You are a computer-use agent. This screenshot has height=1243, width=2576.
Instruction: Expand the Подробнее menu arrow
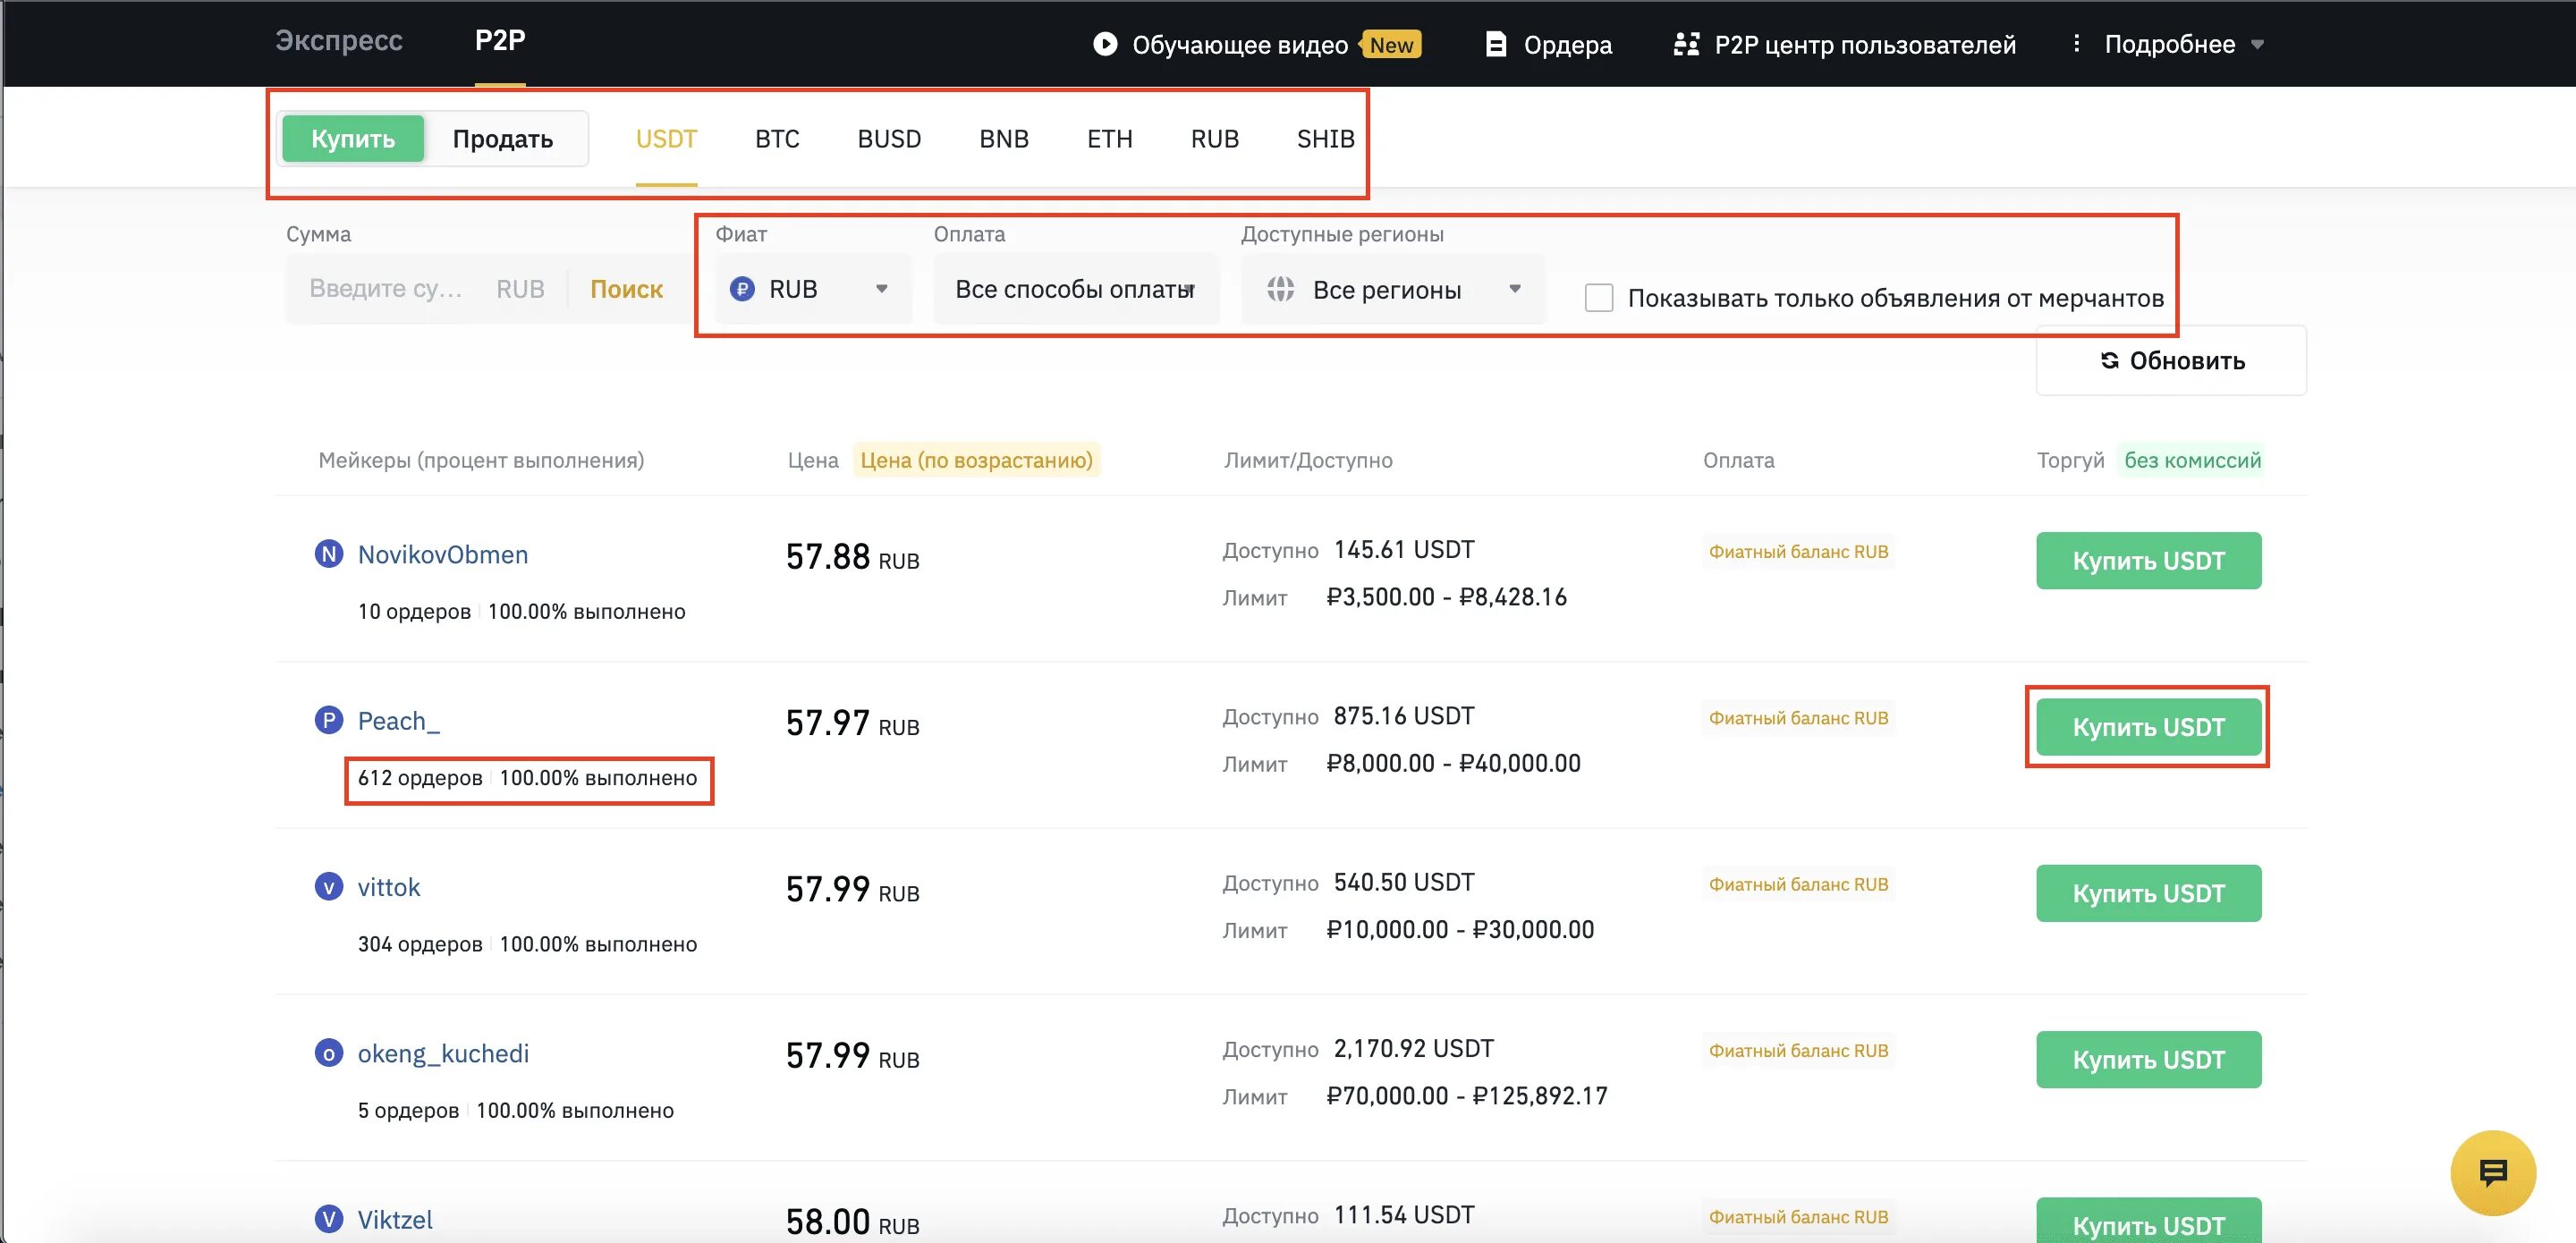click(2257, 44)
